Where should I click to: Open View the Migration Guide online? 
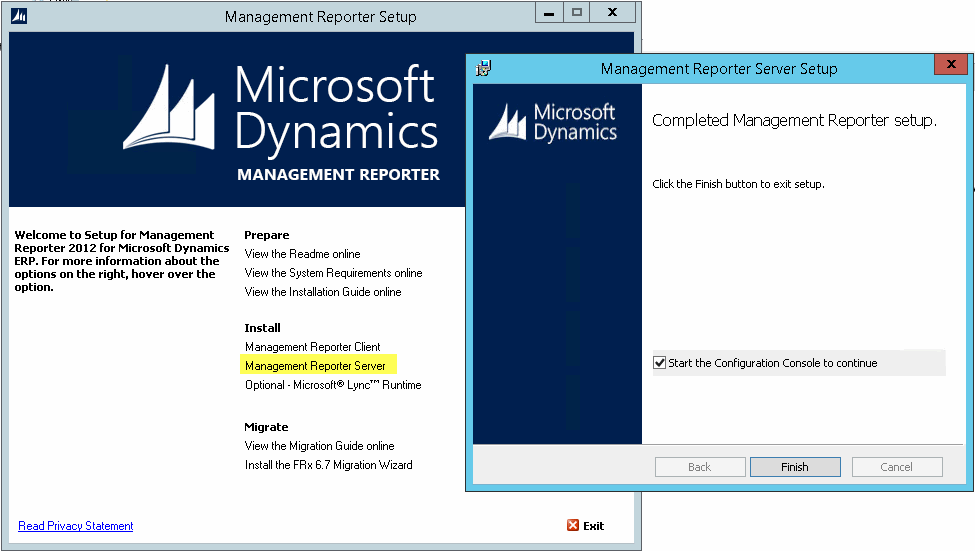pyautogui.click(x=319, y=446)
